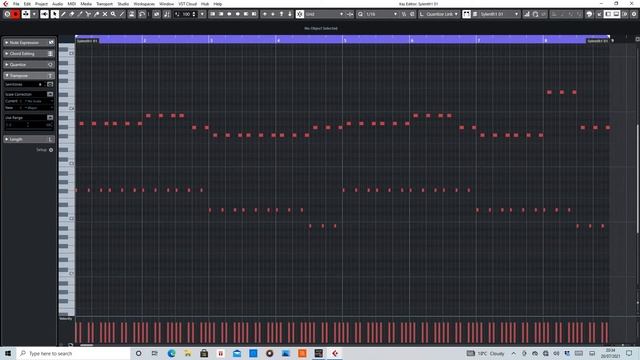
Task: Select the Split scissors tool
Action: click(x=88, y=14)
